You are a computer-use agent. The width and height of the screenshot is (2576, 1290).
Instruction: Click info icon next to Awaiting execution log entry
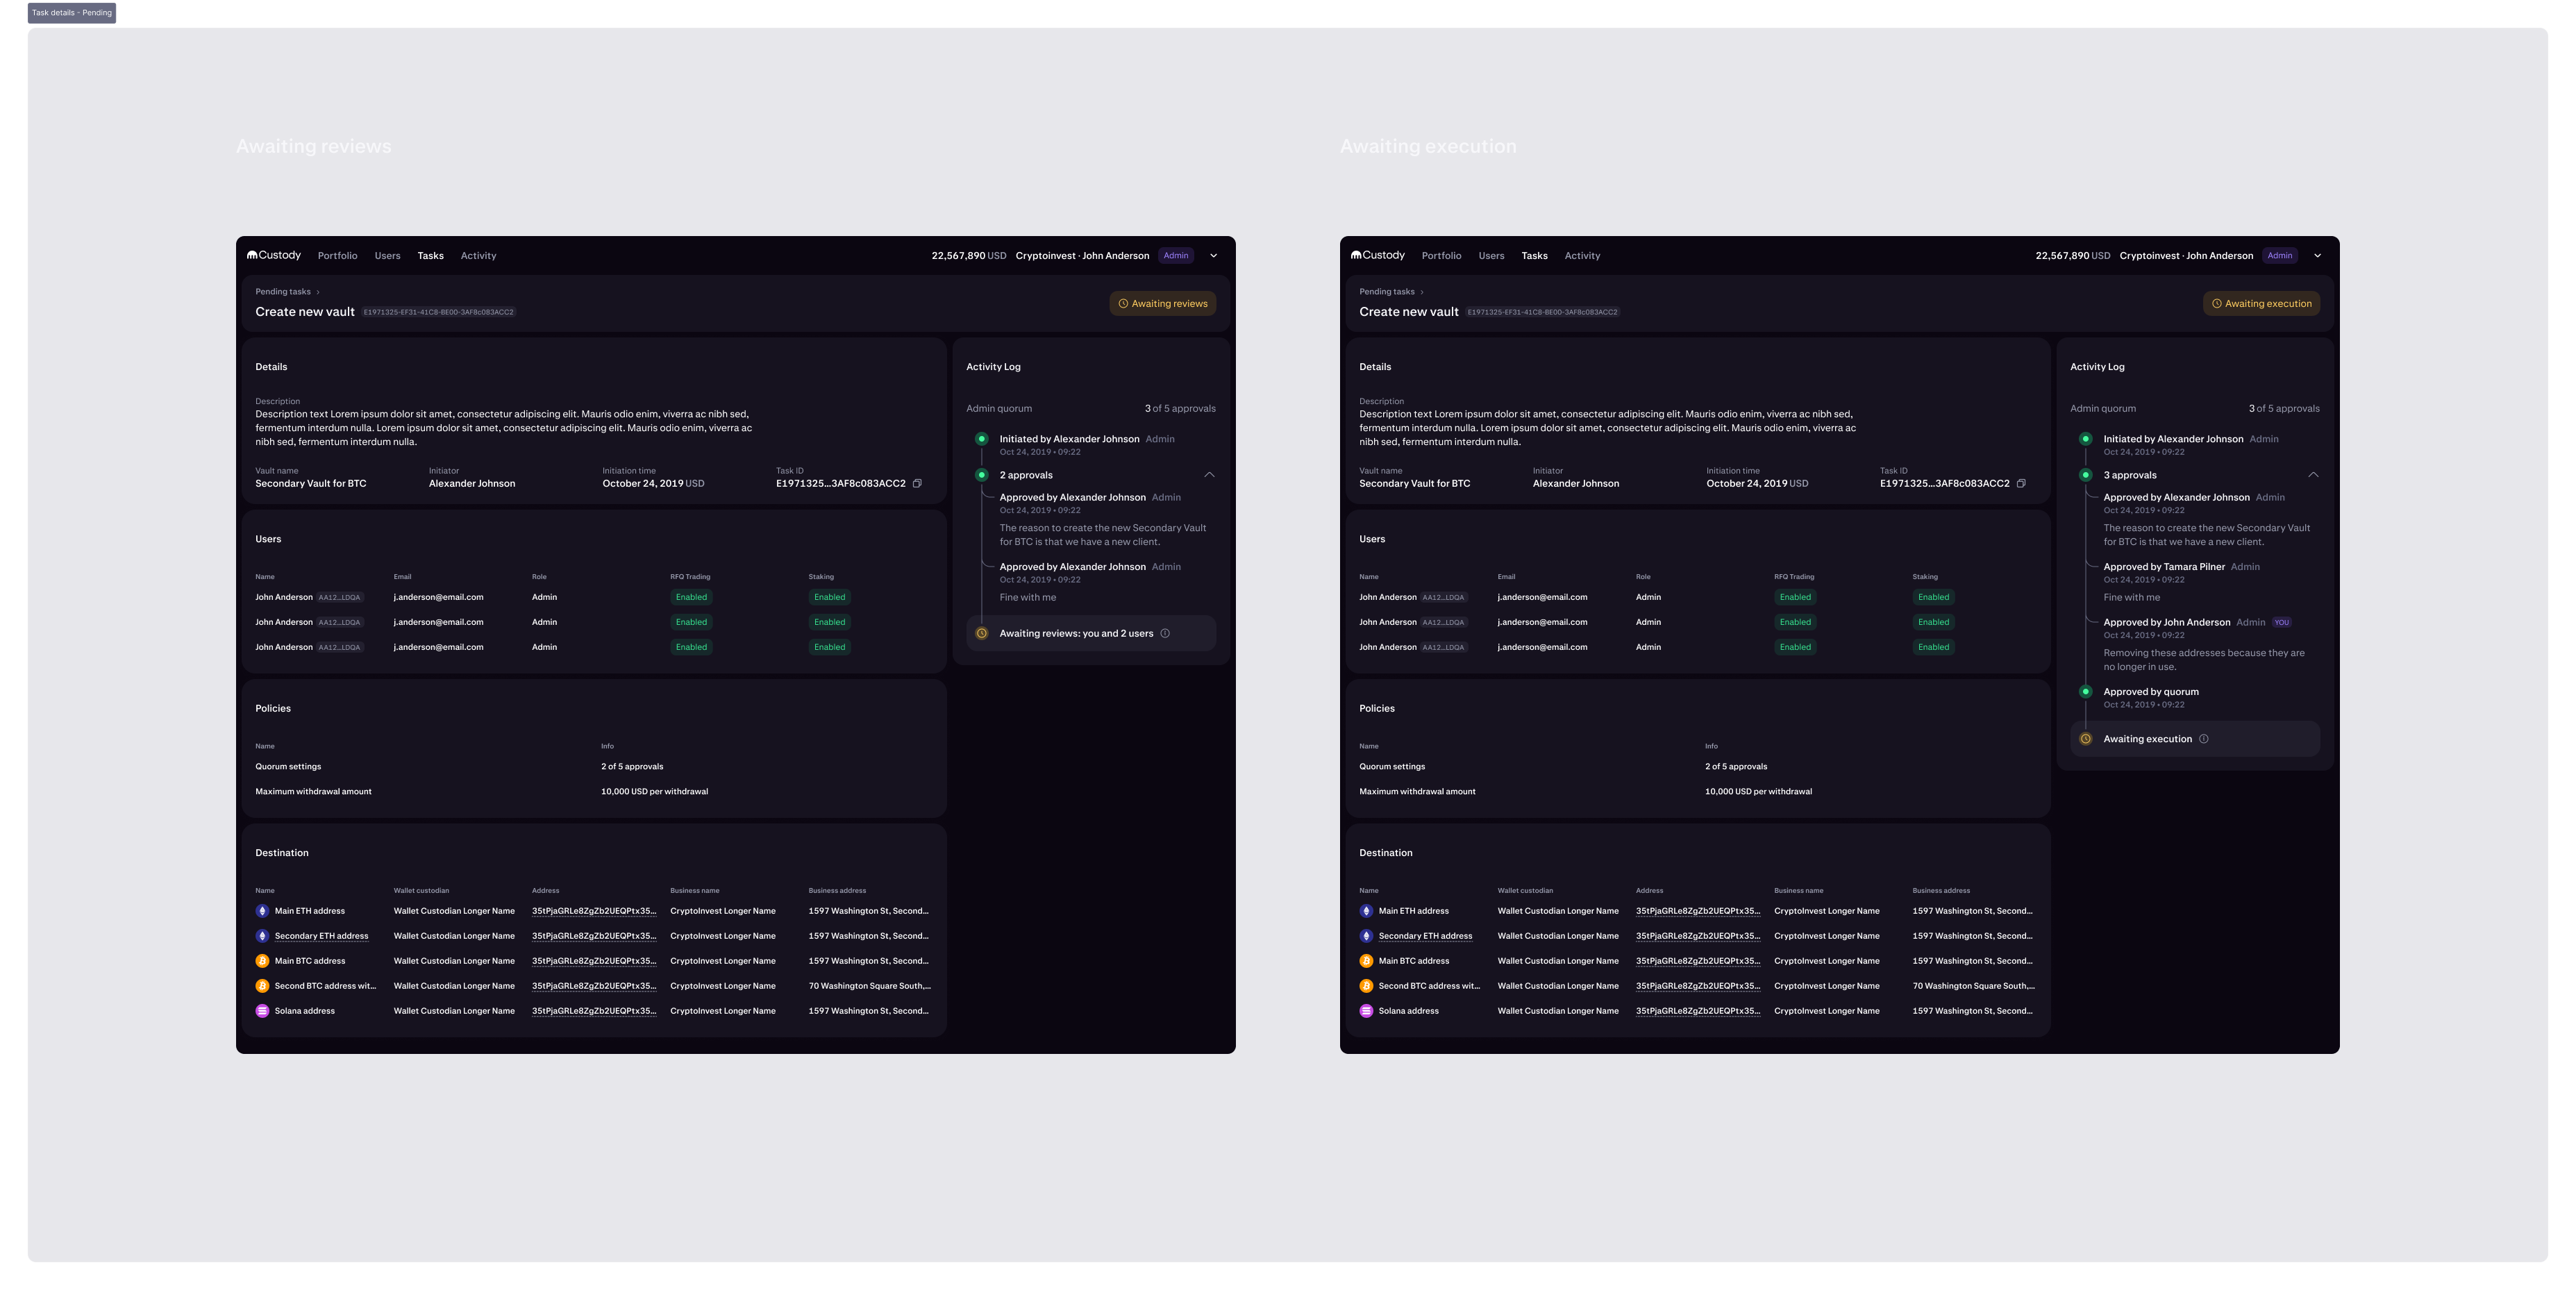pos(2204,739)
